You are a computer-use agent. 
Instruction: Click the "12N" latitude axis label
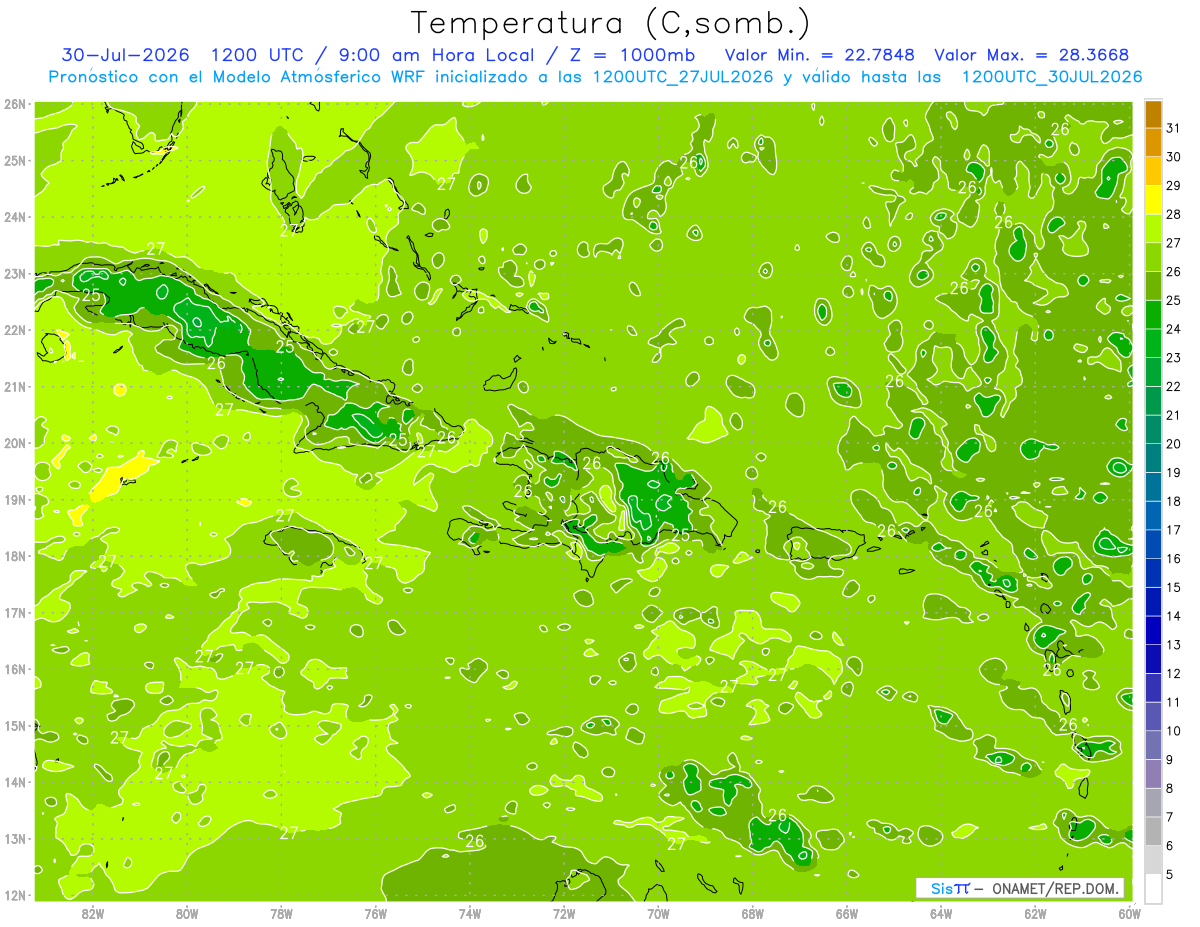[15, 895]
